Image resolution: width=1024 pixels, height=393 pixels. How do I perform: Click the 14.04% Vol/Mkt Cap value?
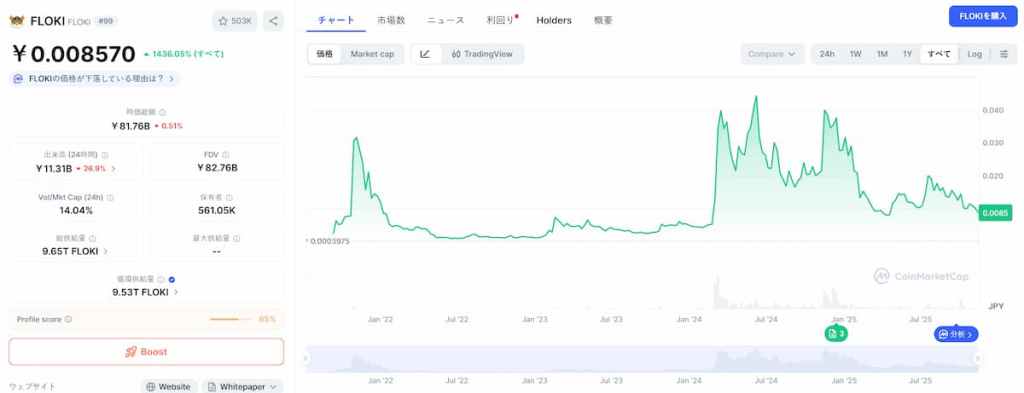pos(76,210)
